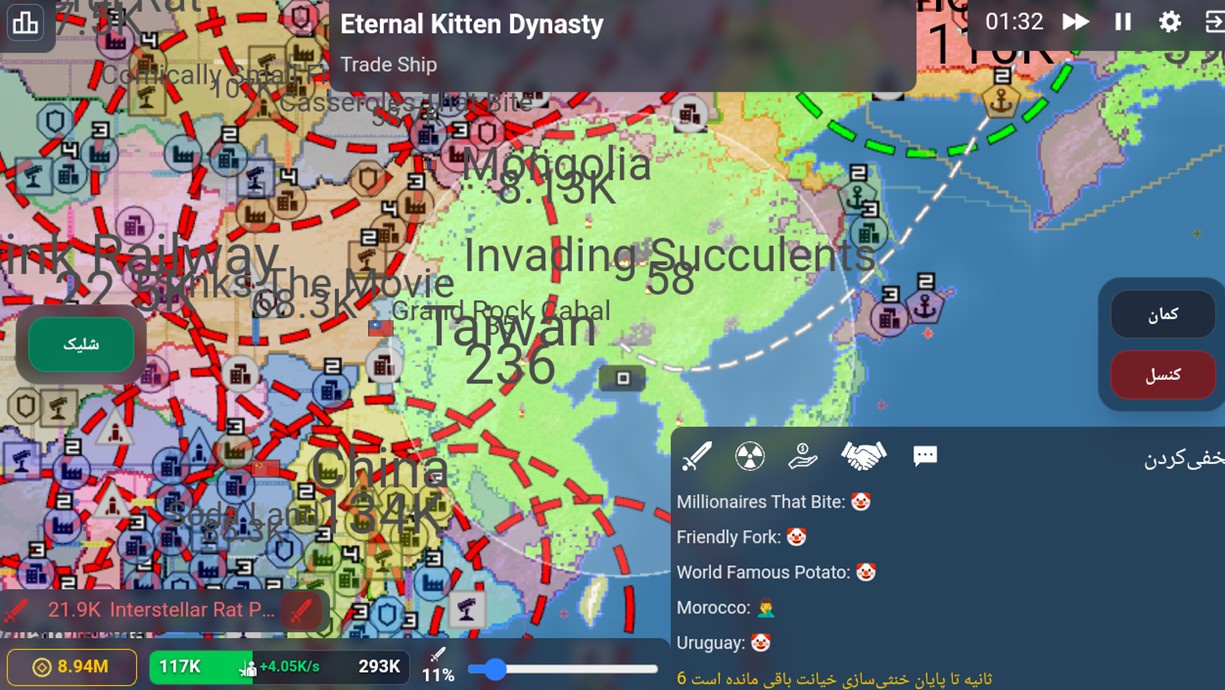Cancel the Interstellar Rat attack sword

(x=301, y=610)
